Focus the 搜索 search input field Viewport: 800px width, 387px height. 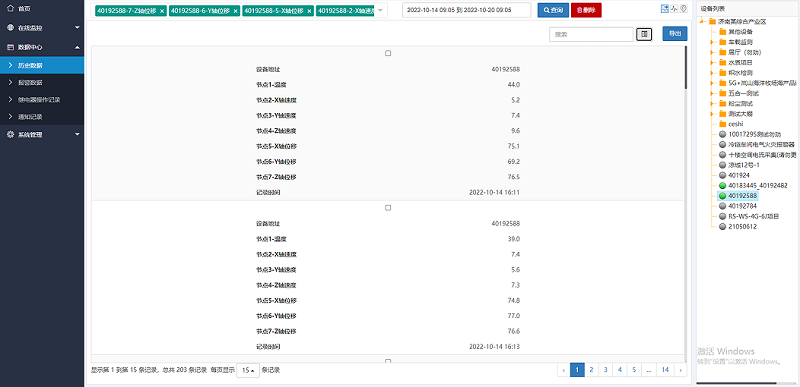pos(591,34)
